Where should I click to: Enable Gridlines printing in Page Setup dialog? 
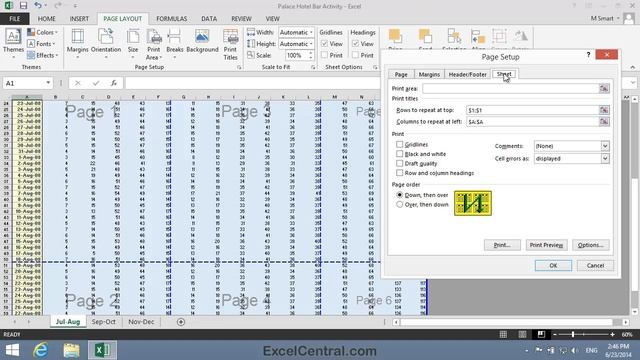400,144
